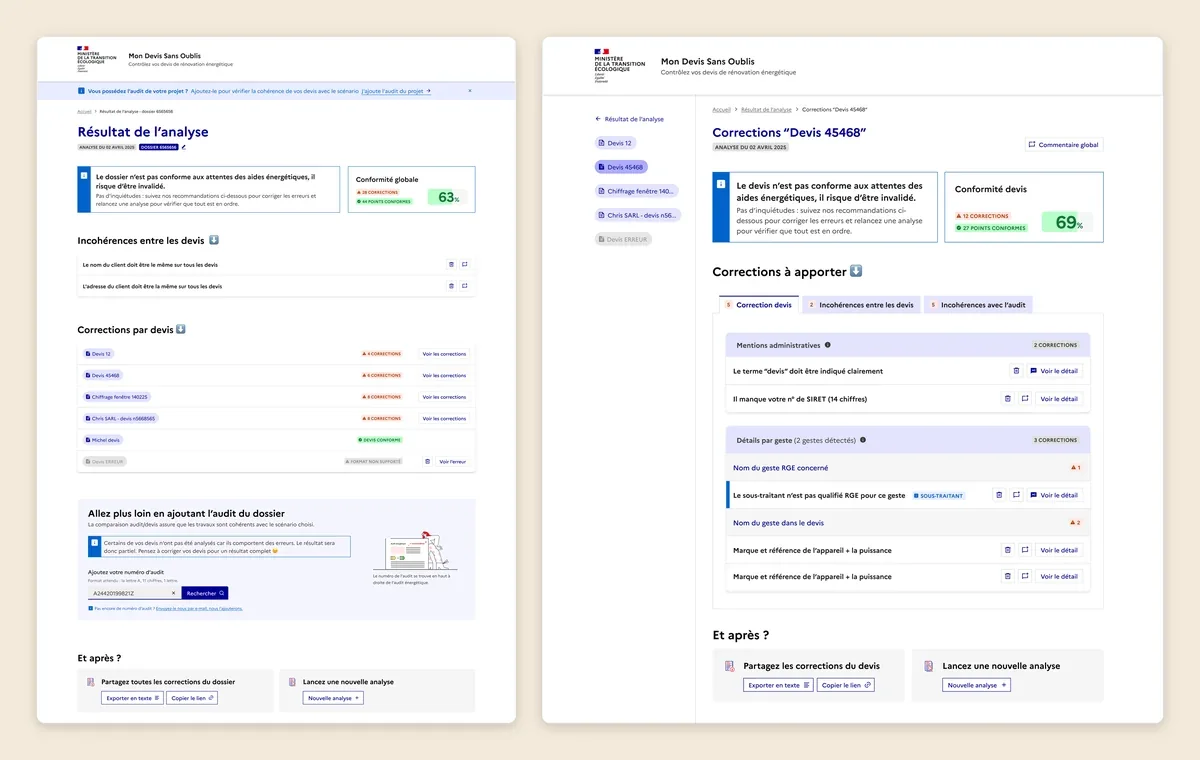Click info icon beside 'Mentions administratives'
Viewport: 1200px width, 760px height.
[827, 345]
